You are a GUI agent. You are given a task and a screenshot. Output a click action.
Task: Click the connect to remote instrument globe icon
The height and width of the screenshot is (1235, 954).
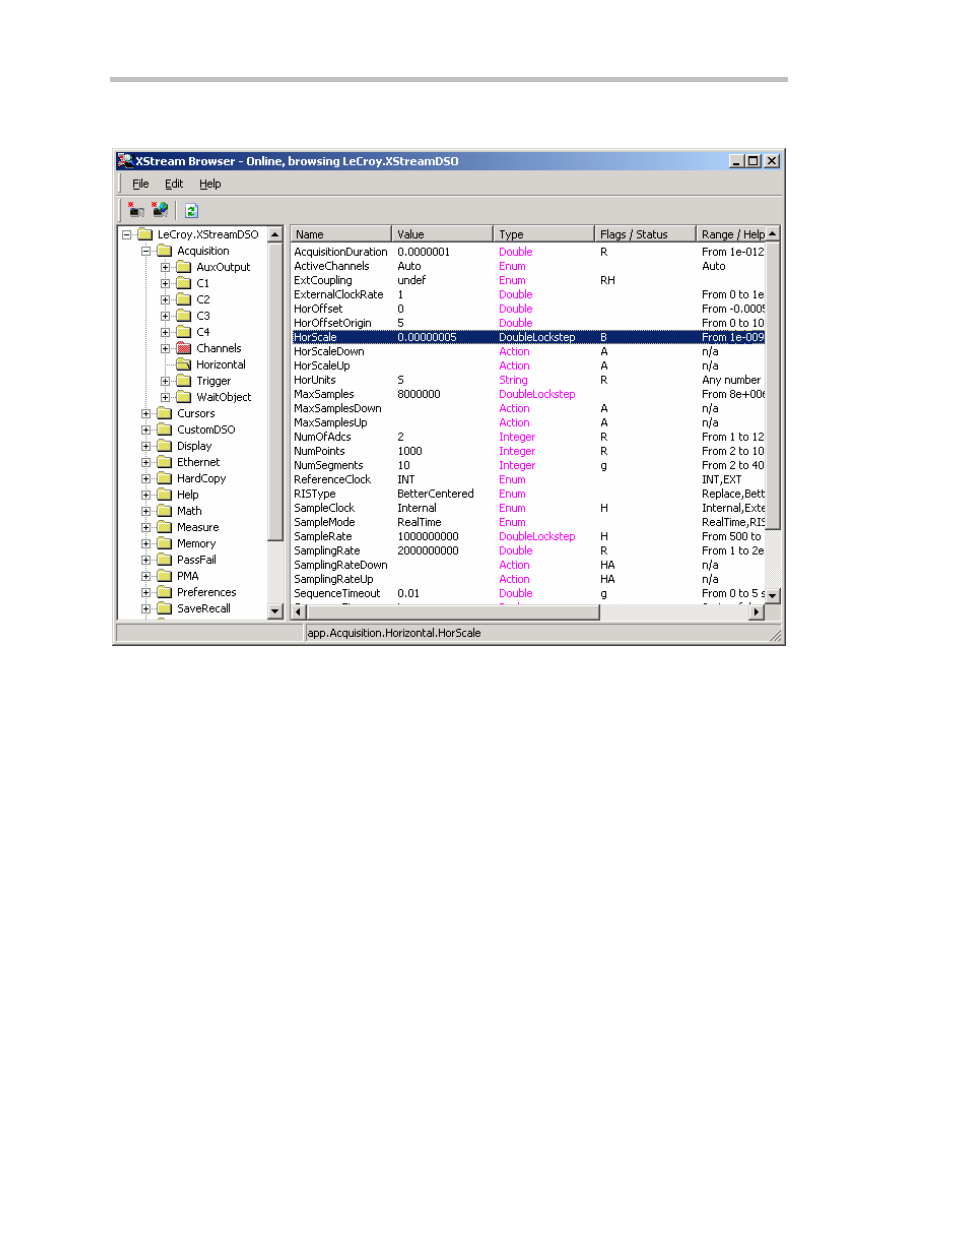click(x=160, y=210)
